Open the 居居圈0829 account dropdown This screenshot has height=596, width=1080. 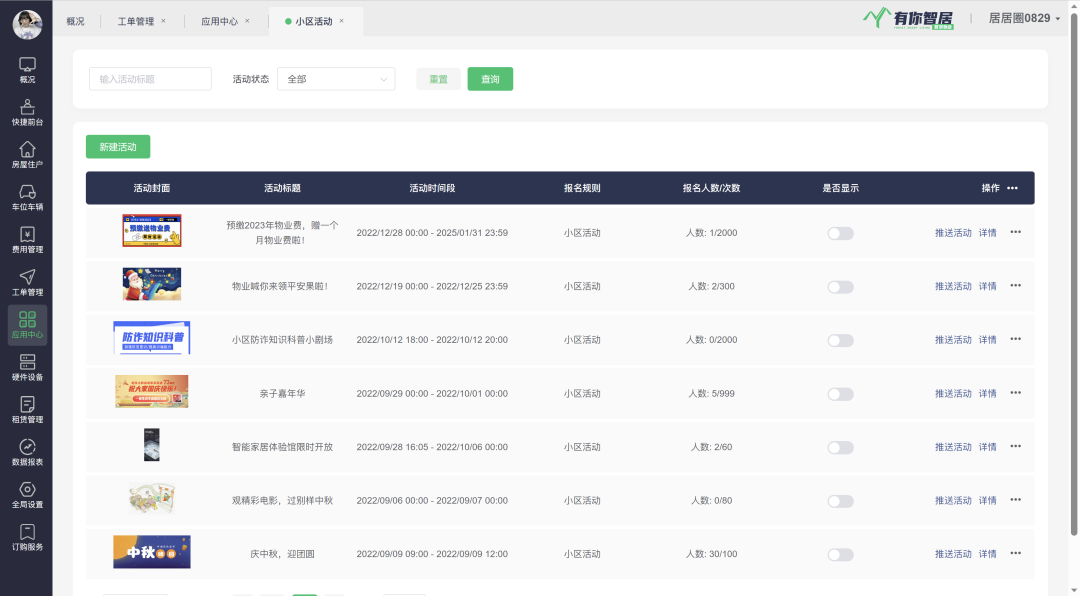coord(1024,18)
